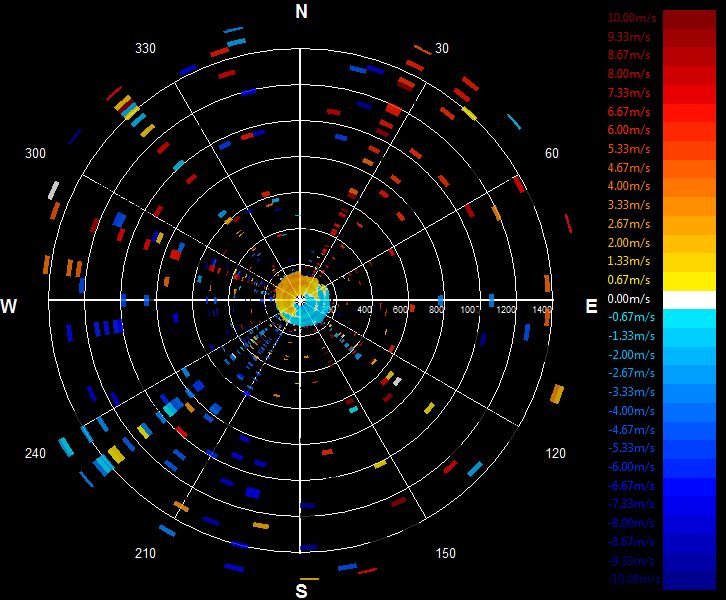This screenshot has width=726, height=600.
Task: Click the N compass label at top
Action: coord(301,12)
